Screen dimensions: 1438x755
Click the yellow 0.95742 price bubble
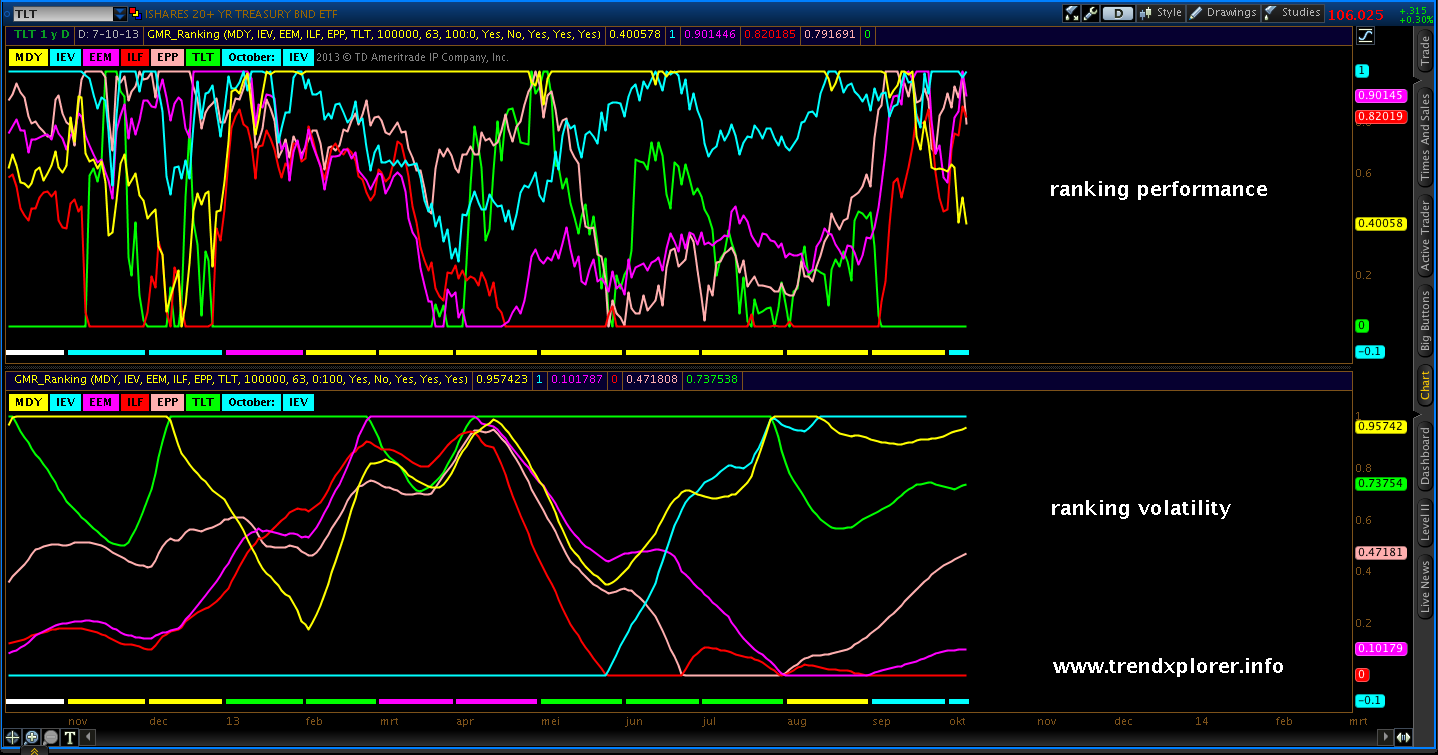(x=1381, y=426)
